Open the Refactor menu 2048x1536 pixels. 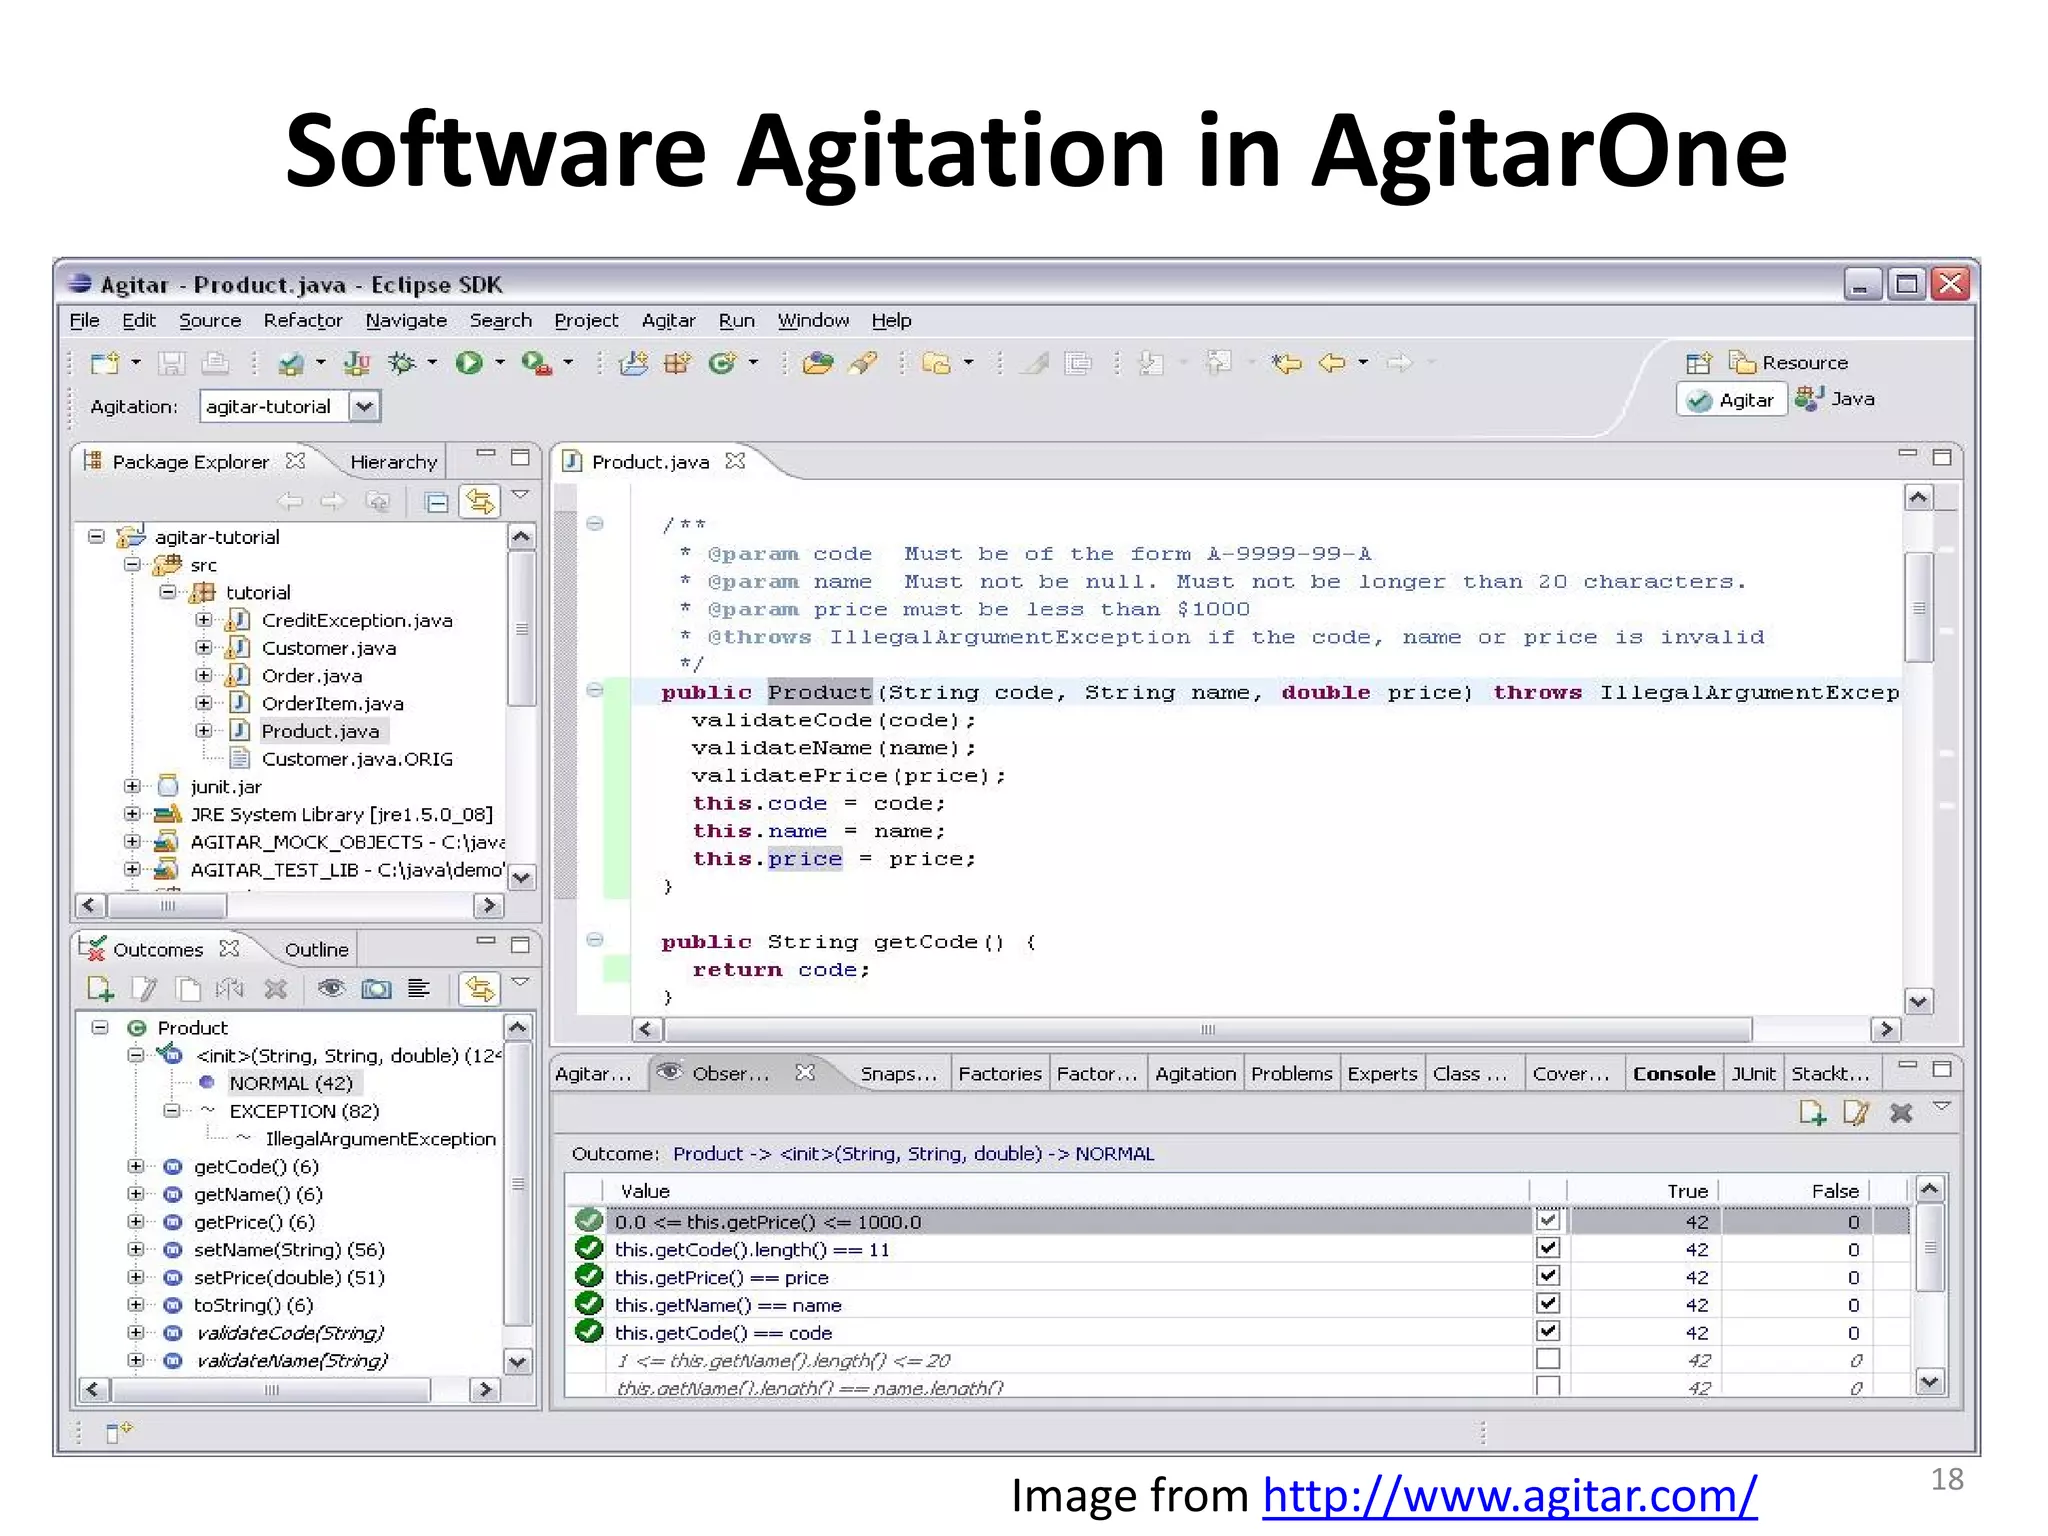pos(303,321)
